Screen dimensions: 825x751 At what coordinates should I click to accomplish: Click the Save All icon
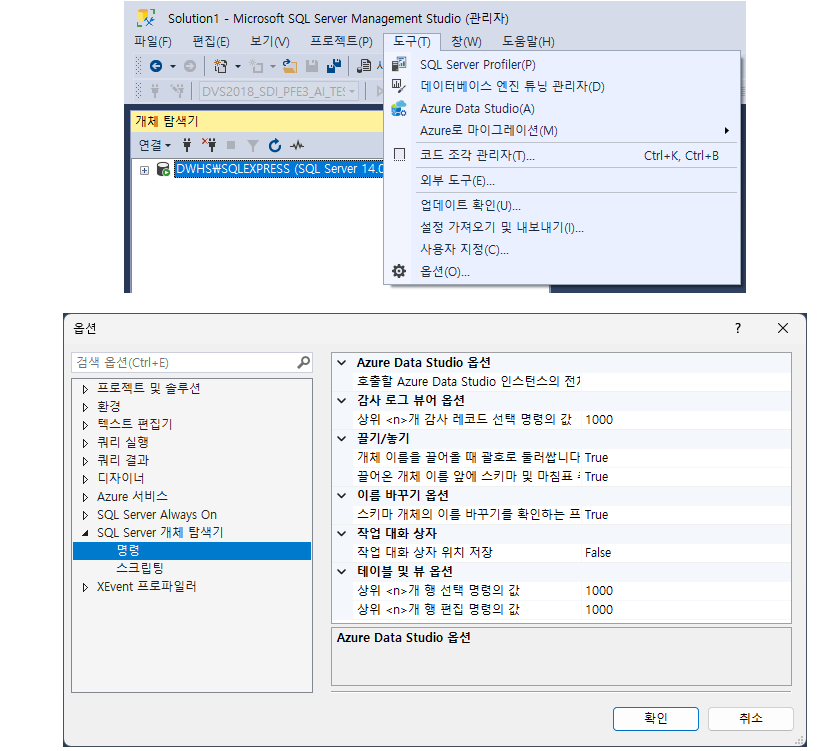point(334,66)
